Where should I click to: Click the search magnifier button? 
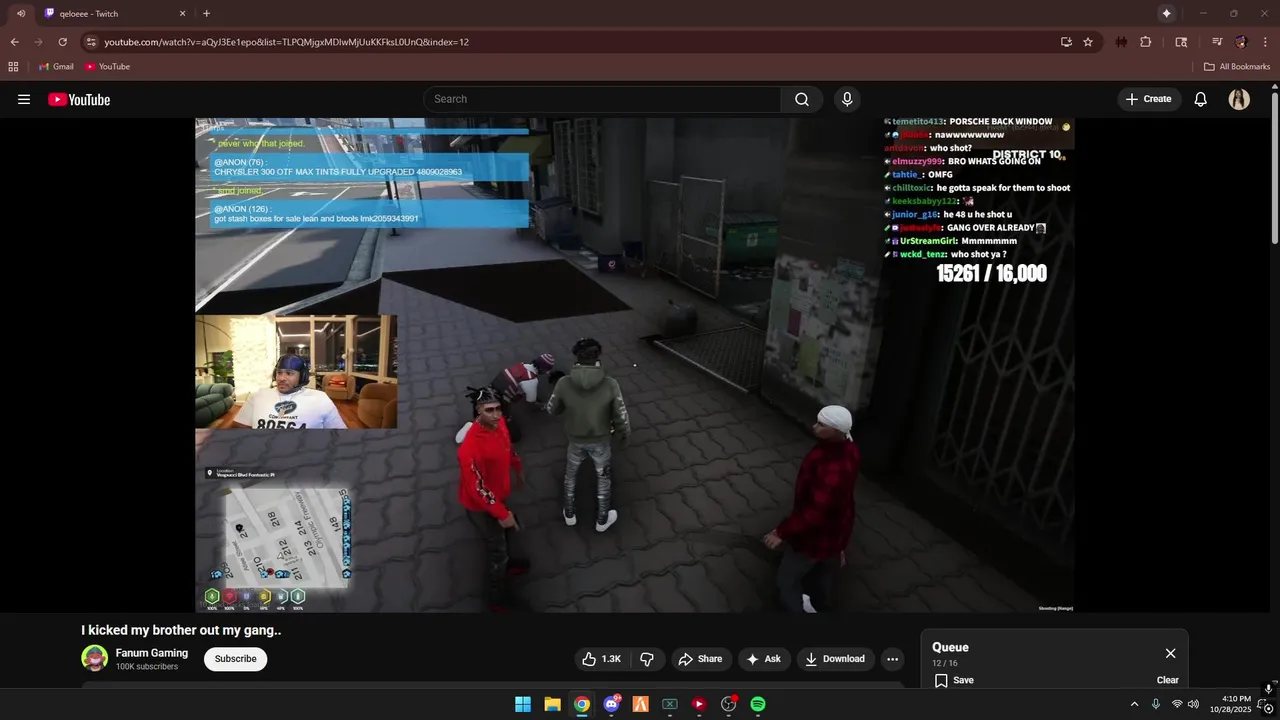point(802,99)
